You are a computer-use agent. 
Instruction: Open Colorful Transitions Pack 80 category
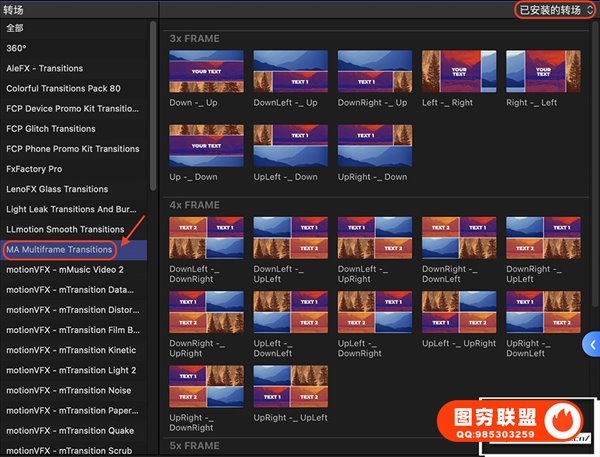point(67,88)
